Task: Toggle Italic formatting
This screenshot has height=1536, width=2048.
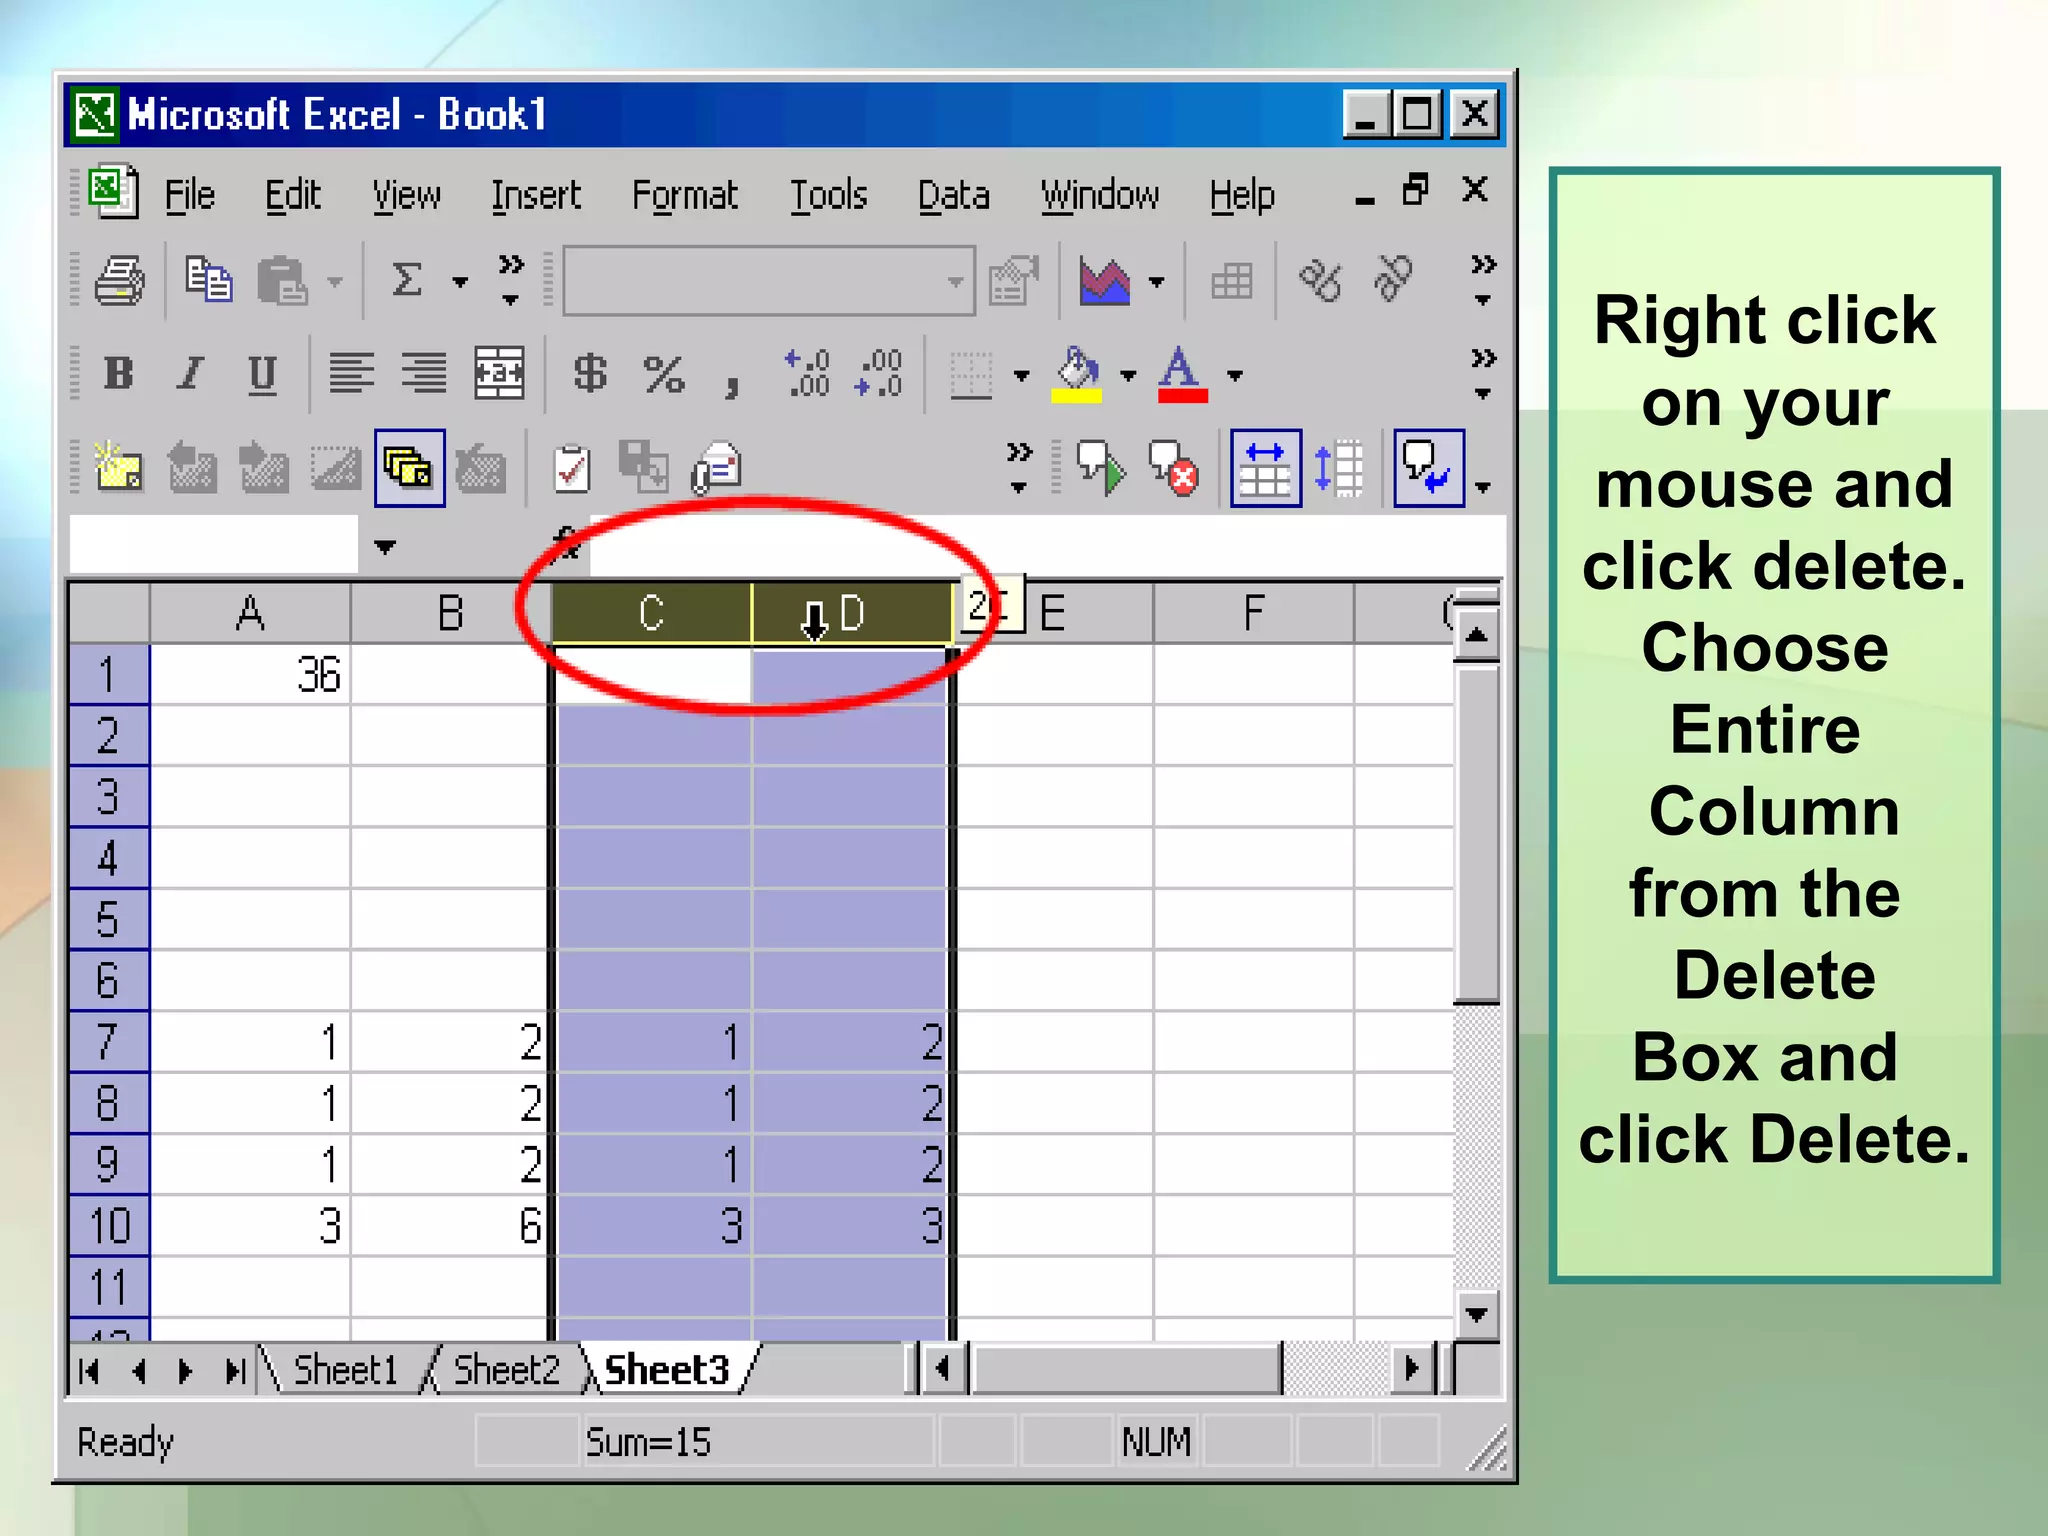Action: [190, 374]
